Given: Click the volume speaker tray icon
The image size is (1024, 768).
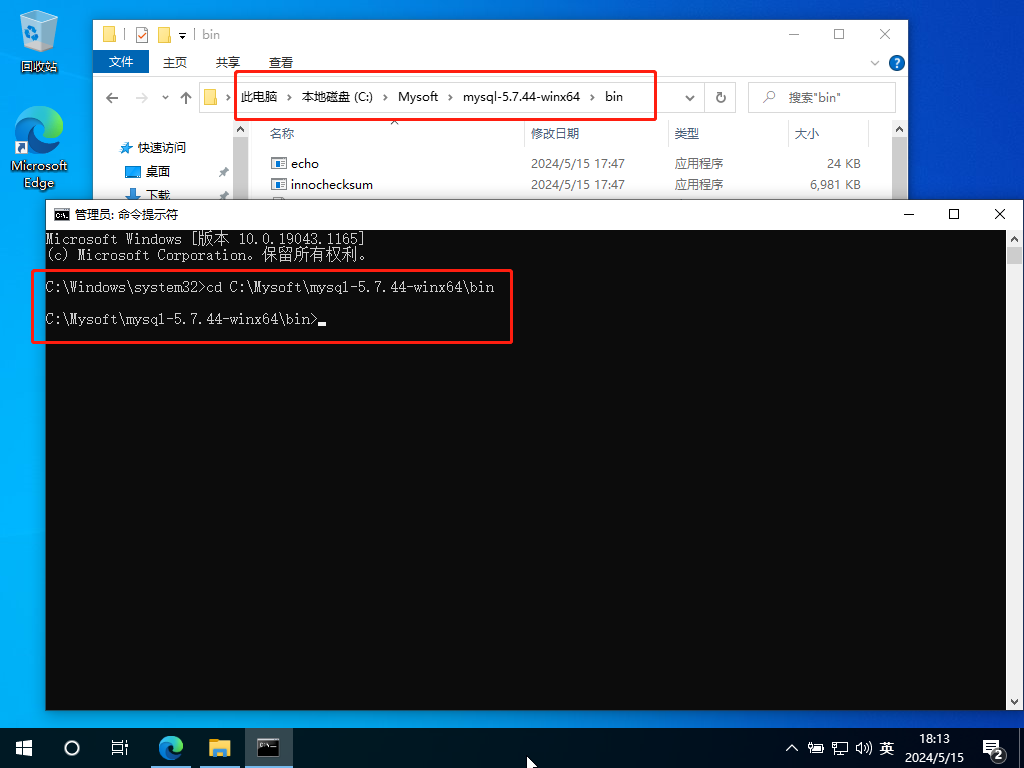Looking at the screenshot, I should tap(863, 748).
